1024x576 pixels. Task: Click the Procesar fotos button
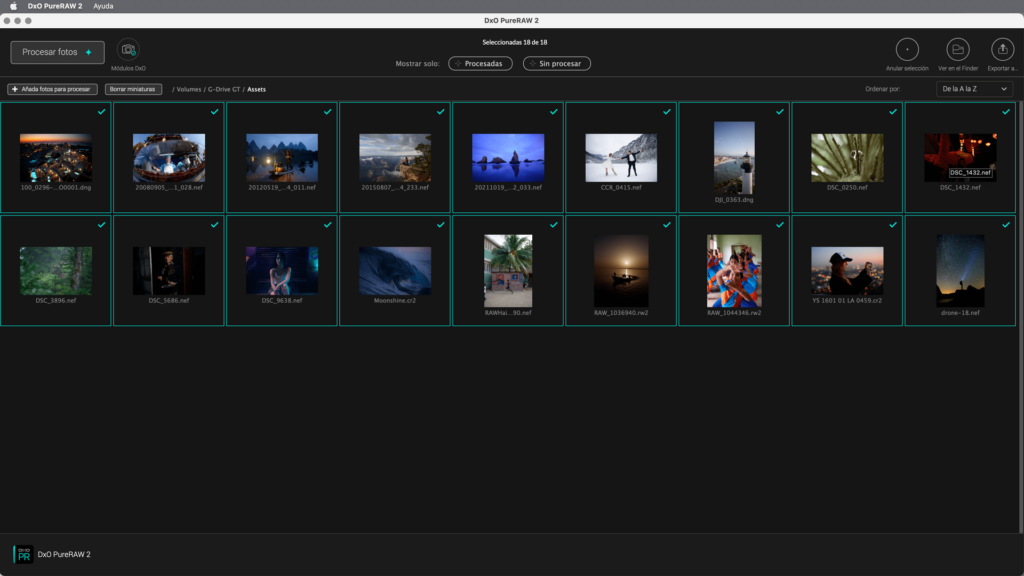point(57,52)
